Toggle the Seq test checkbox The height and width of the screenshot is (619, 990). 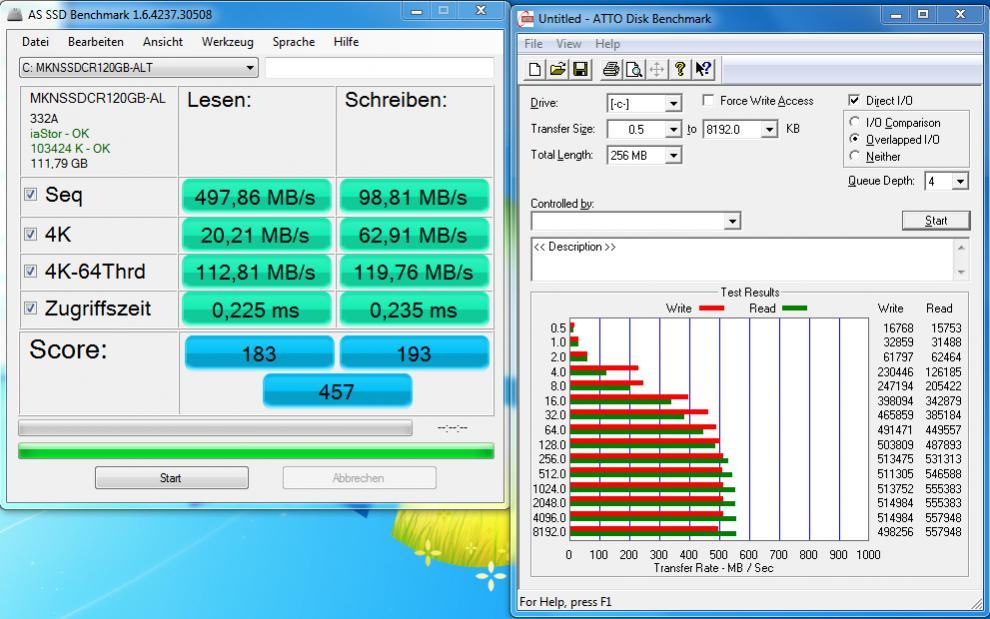(x=30, y=194)
